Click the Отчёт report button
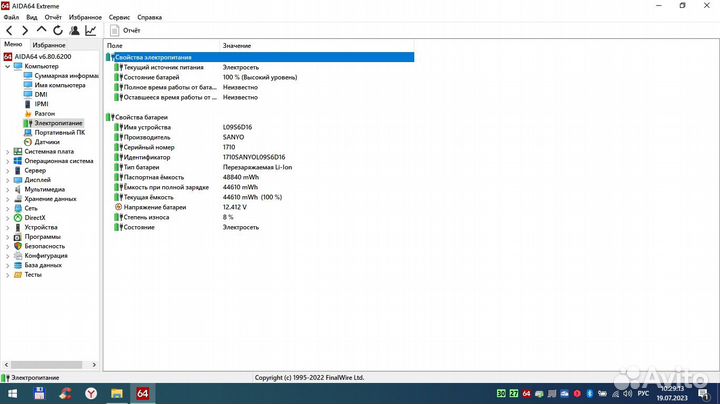 click(125, 30)
